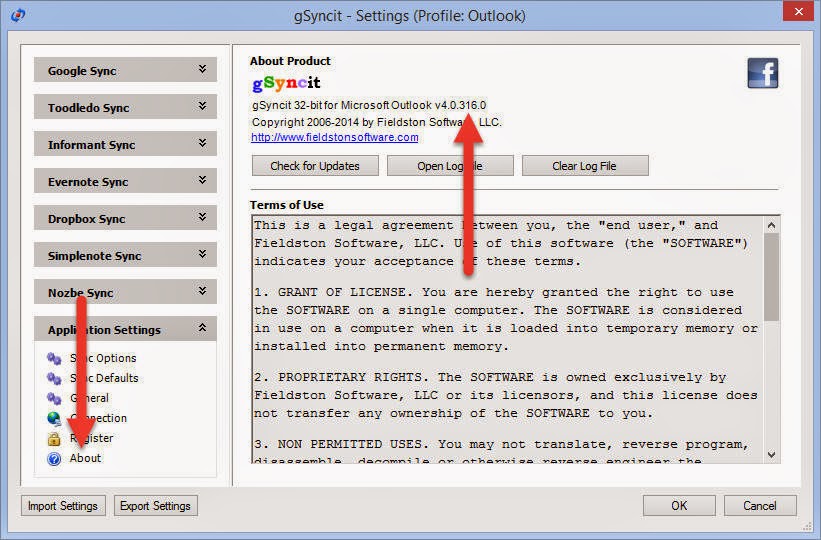Click Export Settings button
Screen dimensions: 821x540
(156, 505)
